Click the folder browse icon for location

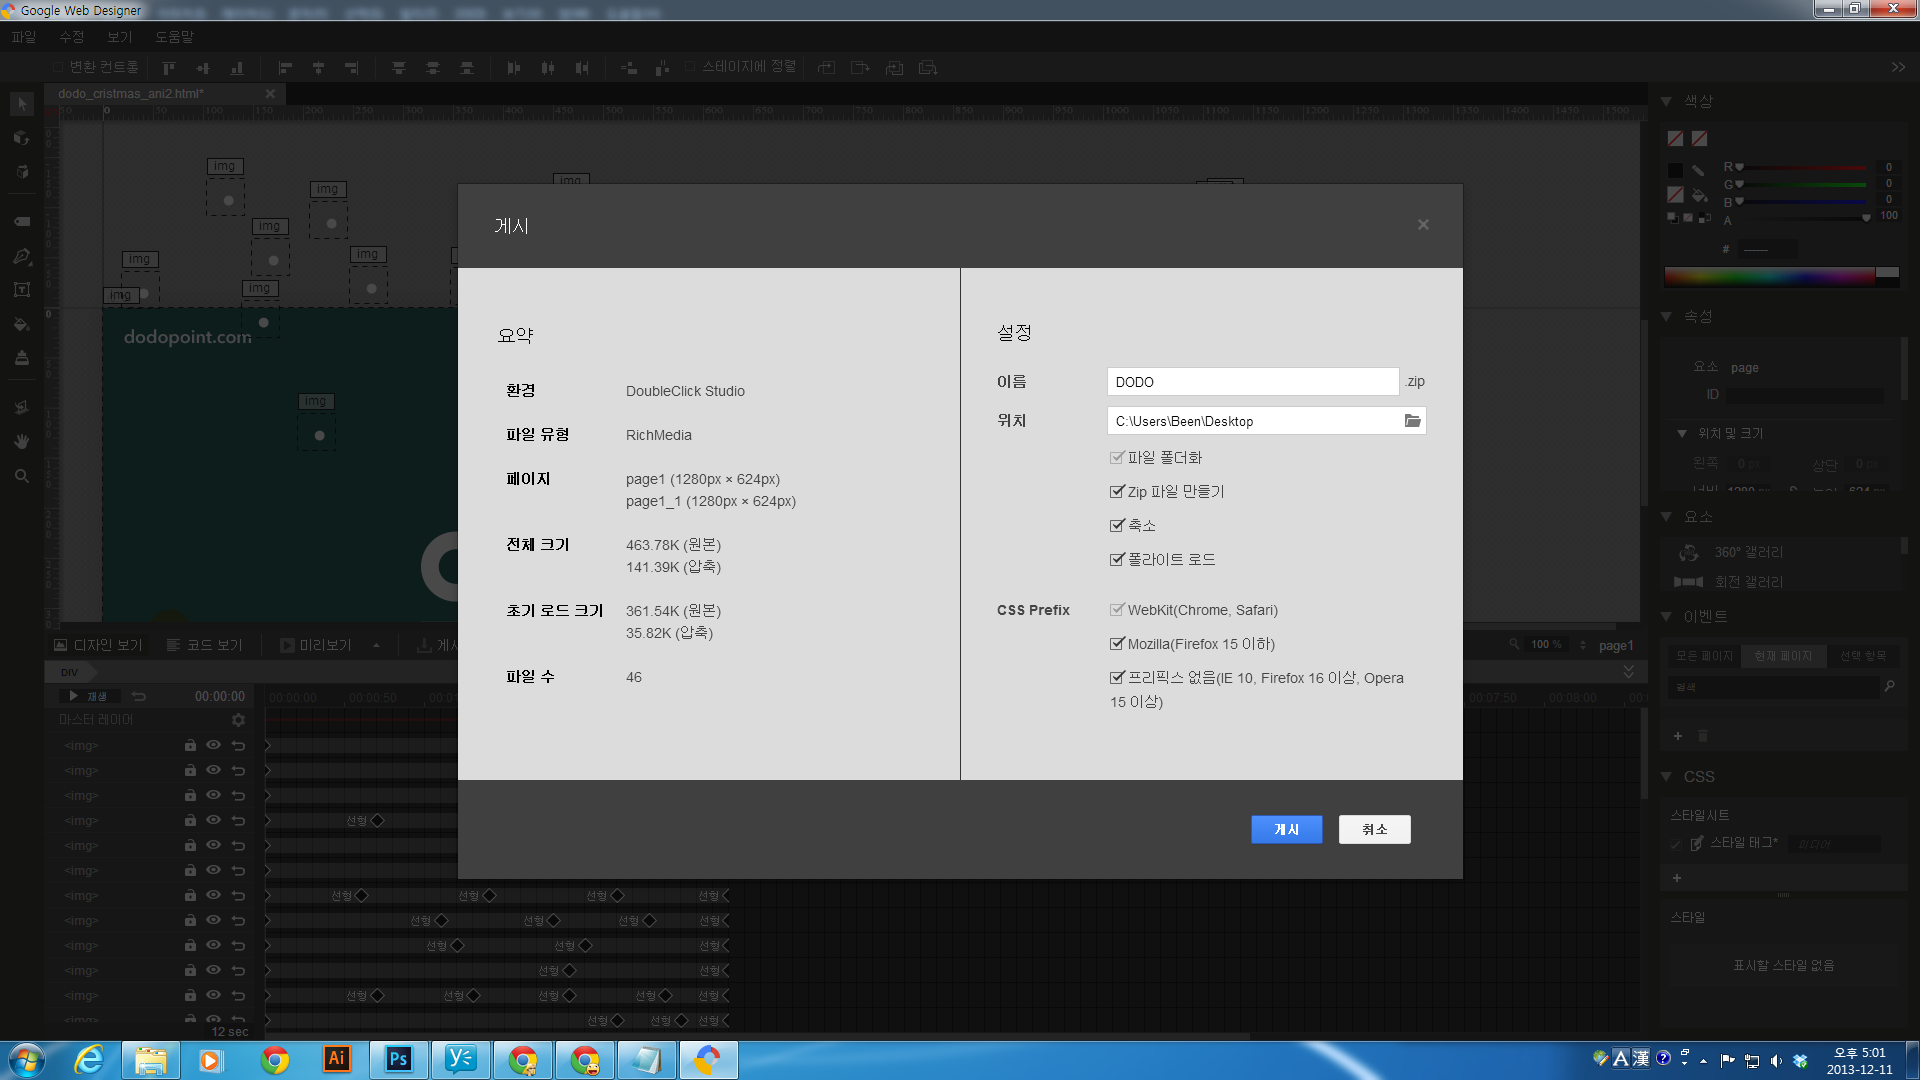[1412, 421]
